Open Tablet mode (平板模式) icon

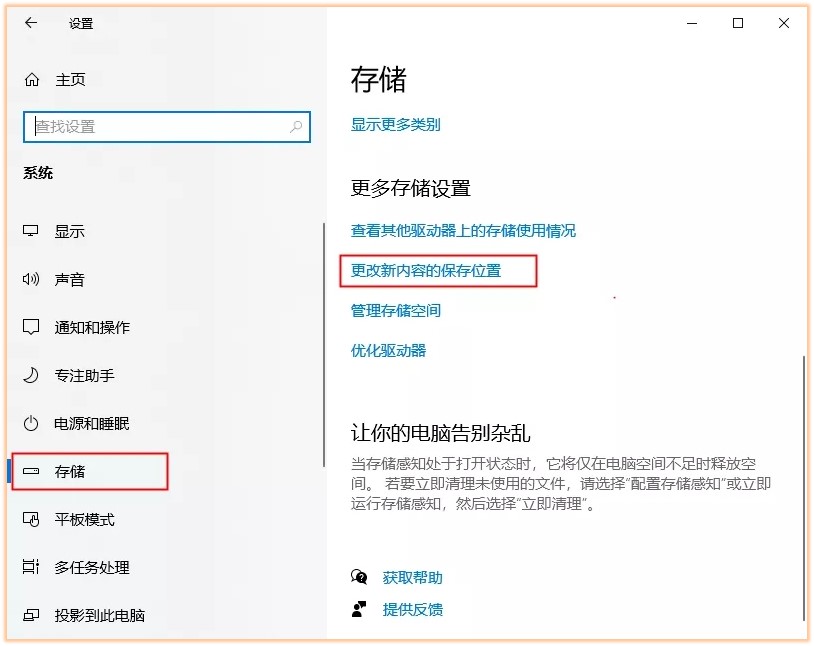(x=32, y=519)
